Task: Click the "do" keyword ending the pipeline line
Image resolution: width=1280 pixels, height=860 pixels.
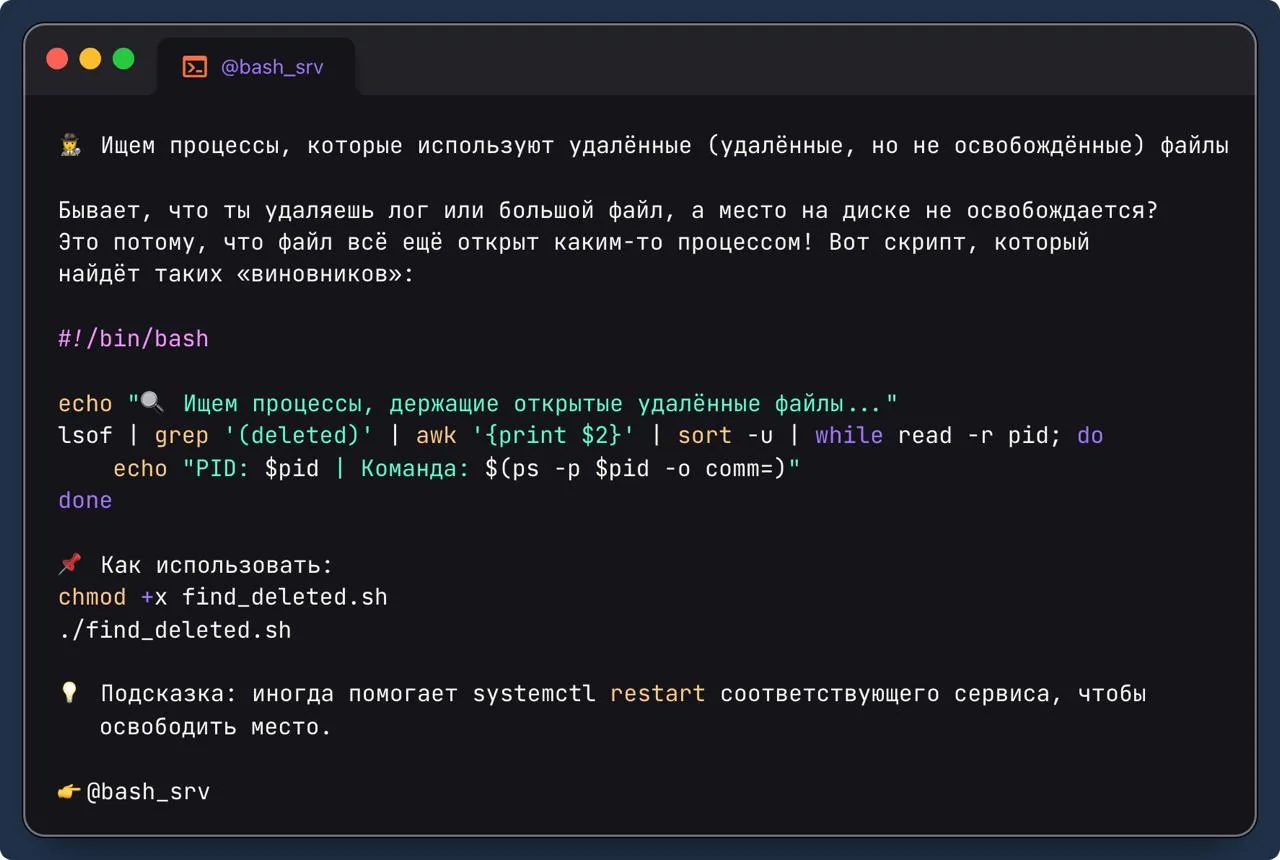Action: tap(1090, 436)
